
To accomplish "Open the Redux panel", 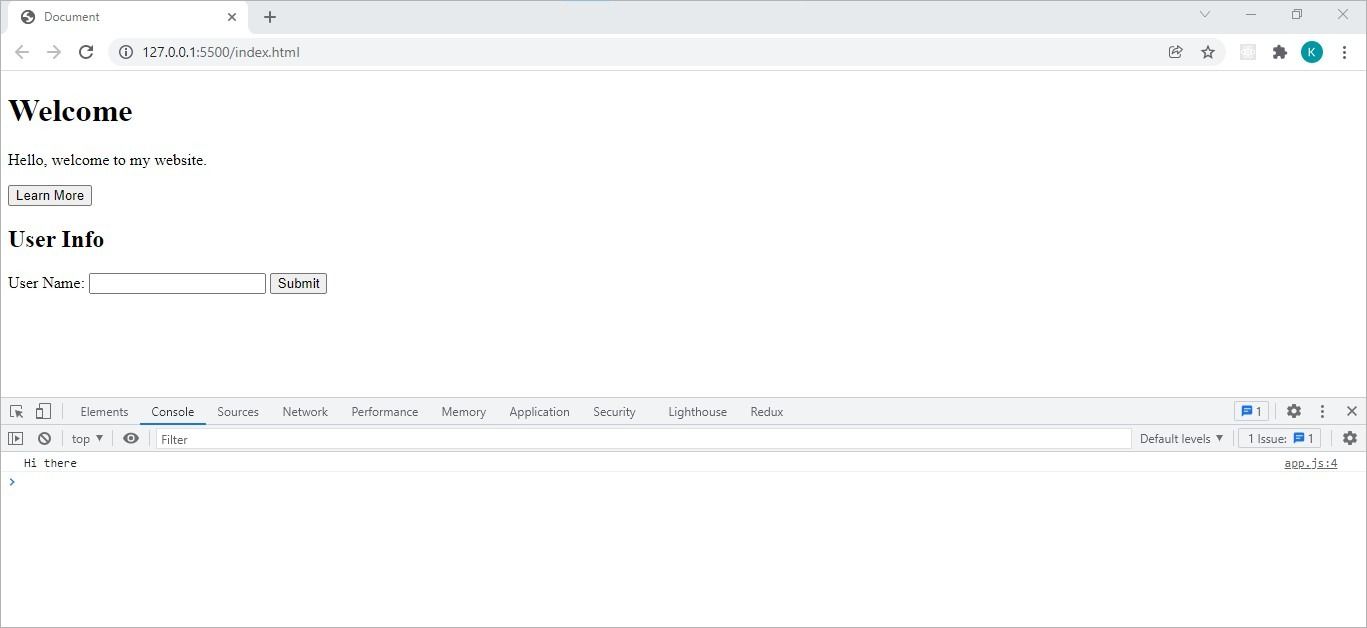I will click(767, 412).
